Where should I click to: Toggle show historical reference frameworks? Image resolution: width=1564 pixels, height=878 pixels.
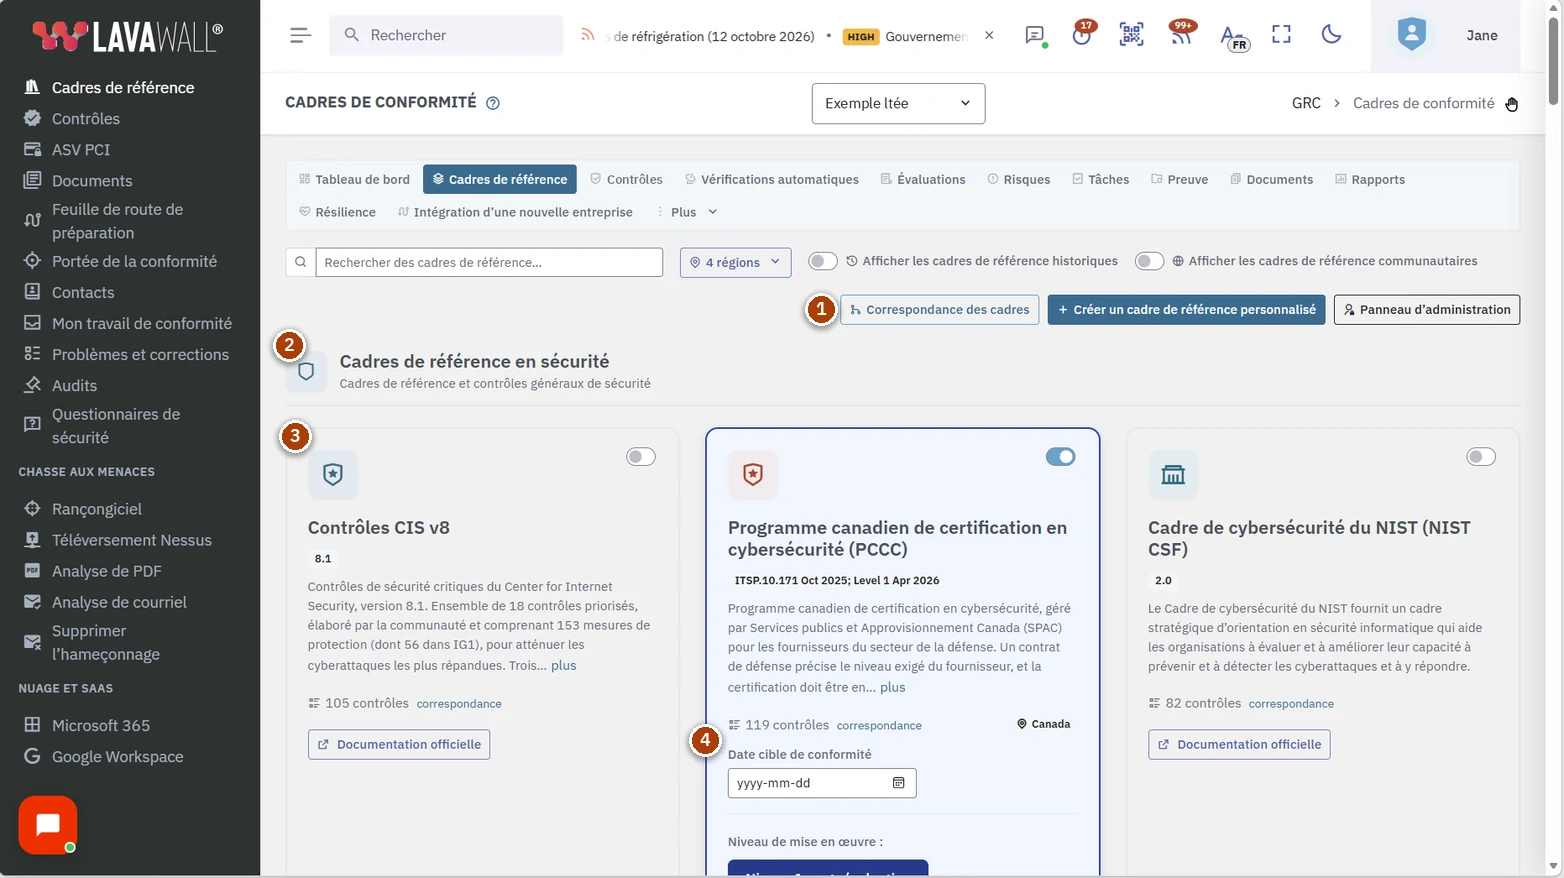click(x=822, y=261)
